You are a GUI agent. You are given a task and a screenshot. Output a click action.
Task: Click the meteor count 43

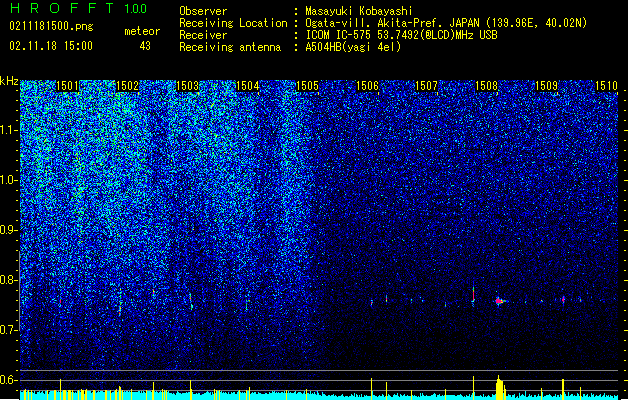click(145, 46)
